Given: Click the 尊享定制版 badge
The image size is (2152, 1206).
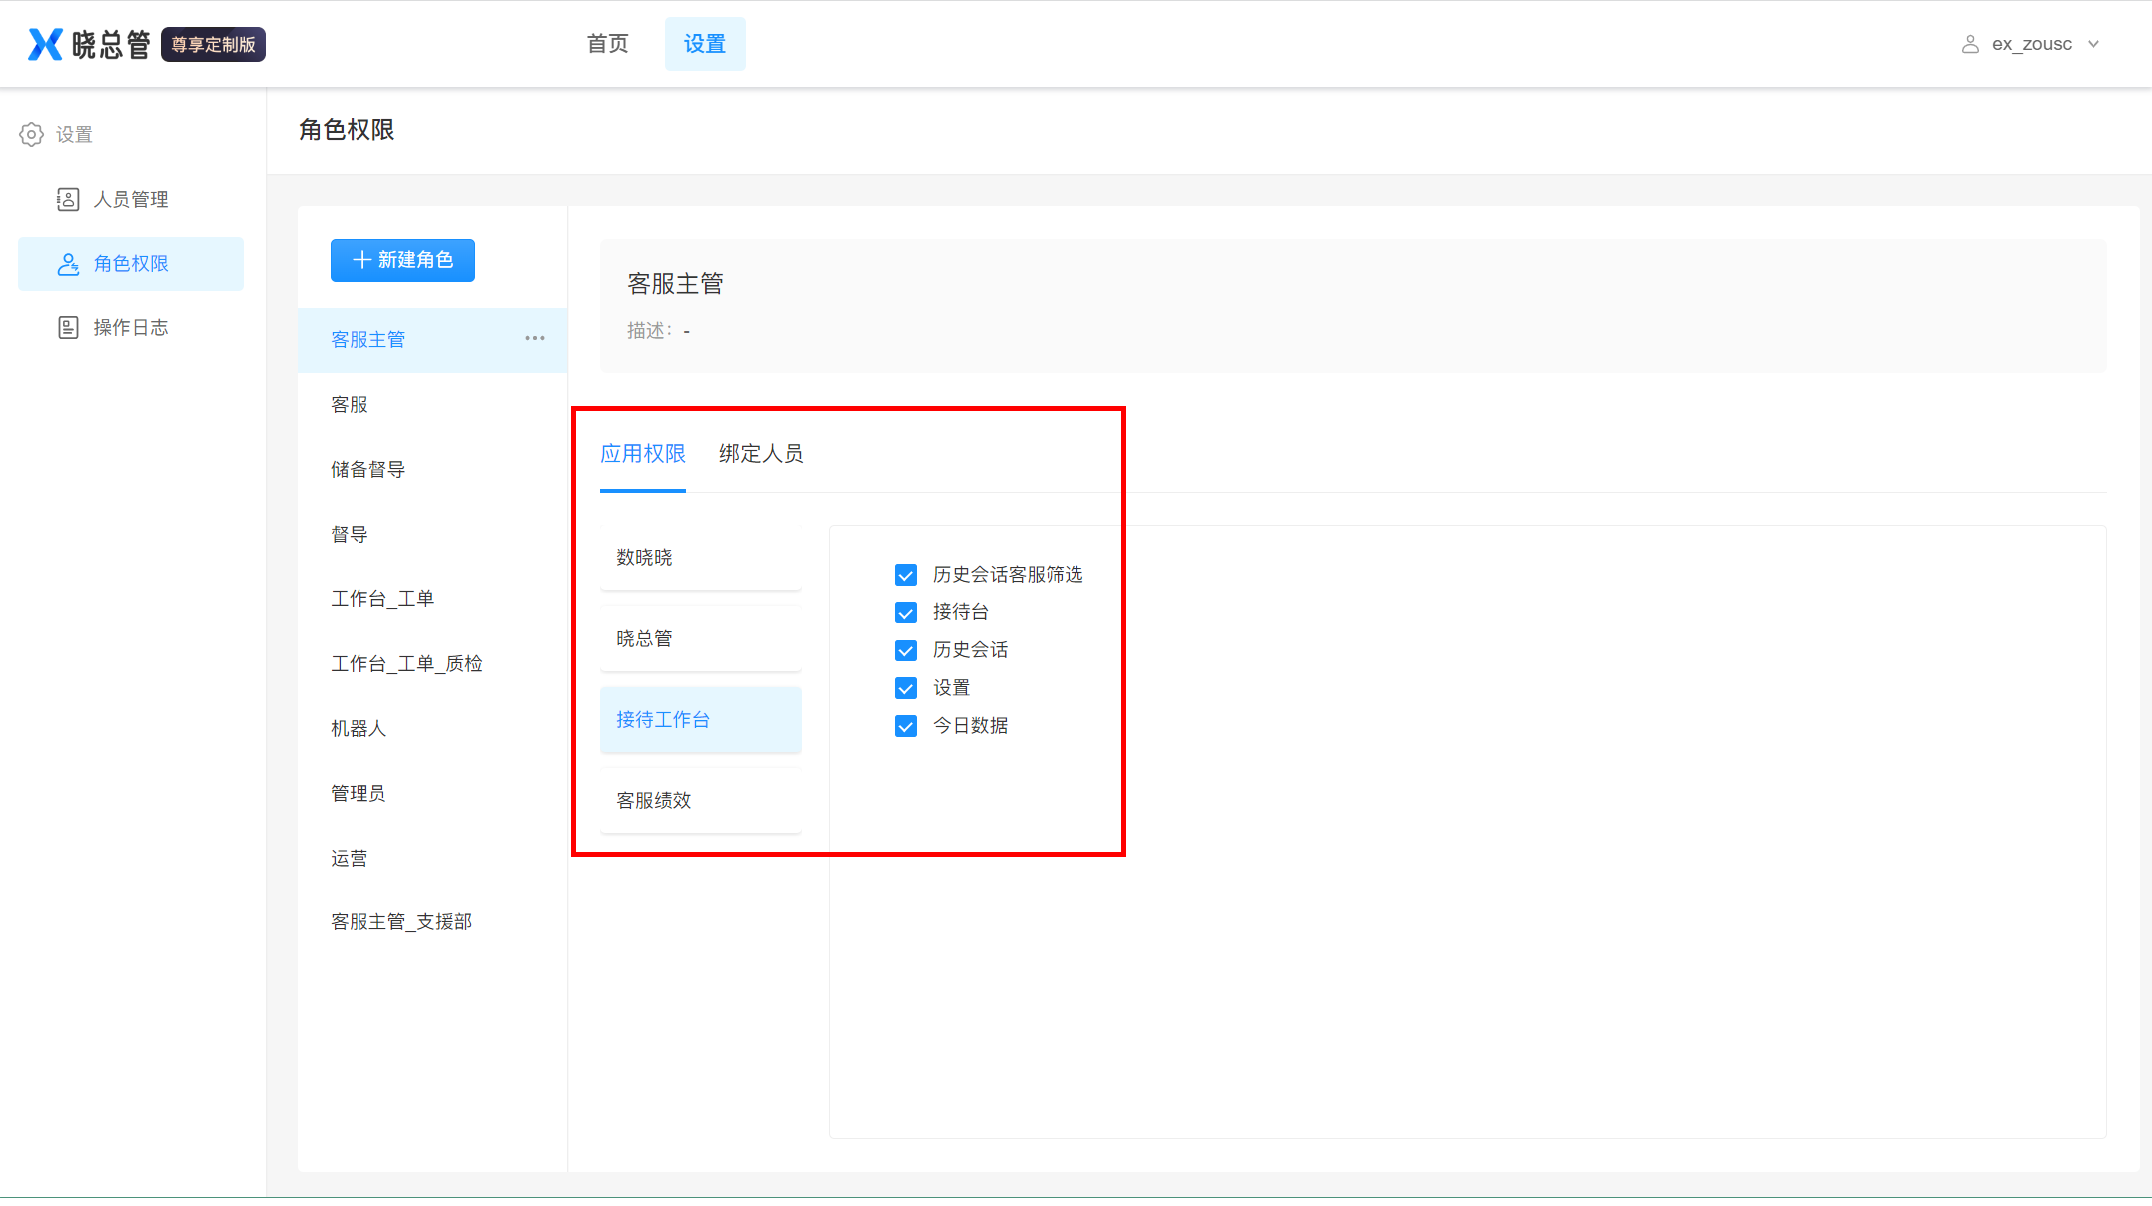Looking at the screenshot, I should click(x=213, y=44).
